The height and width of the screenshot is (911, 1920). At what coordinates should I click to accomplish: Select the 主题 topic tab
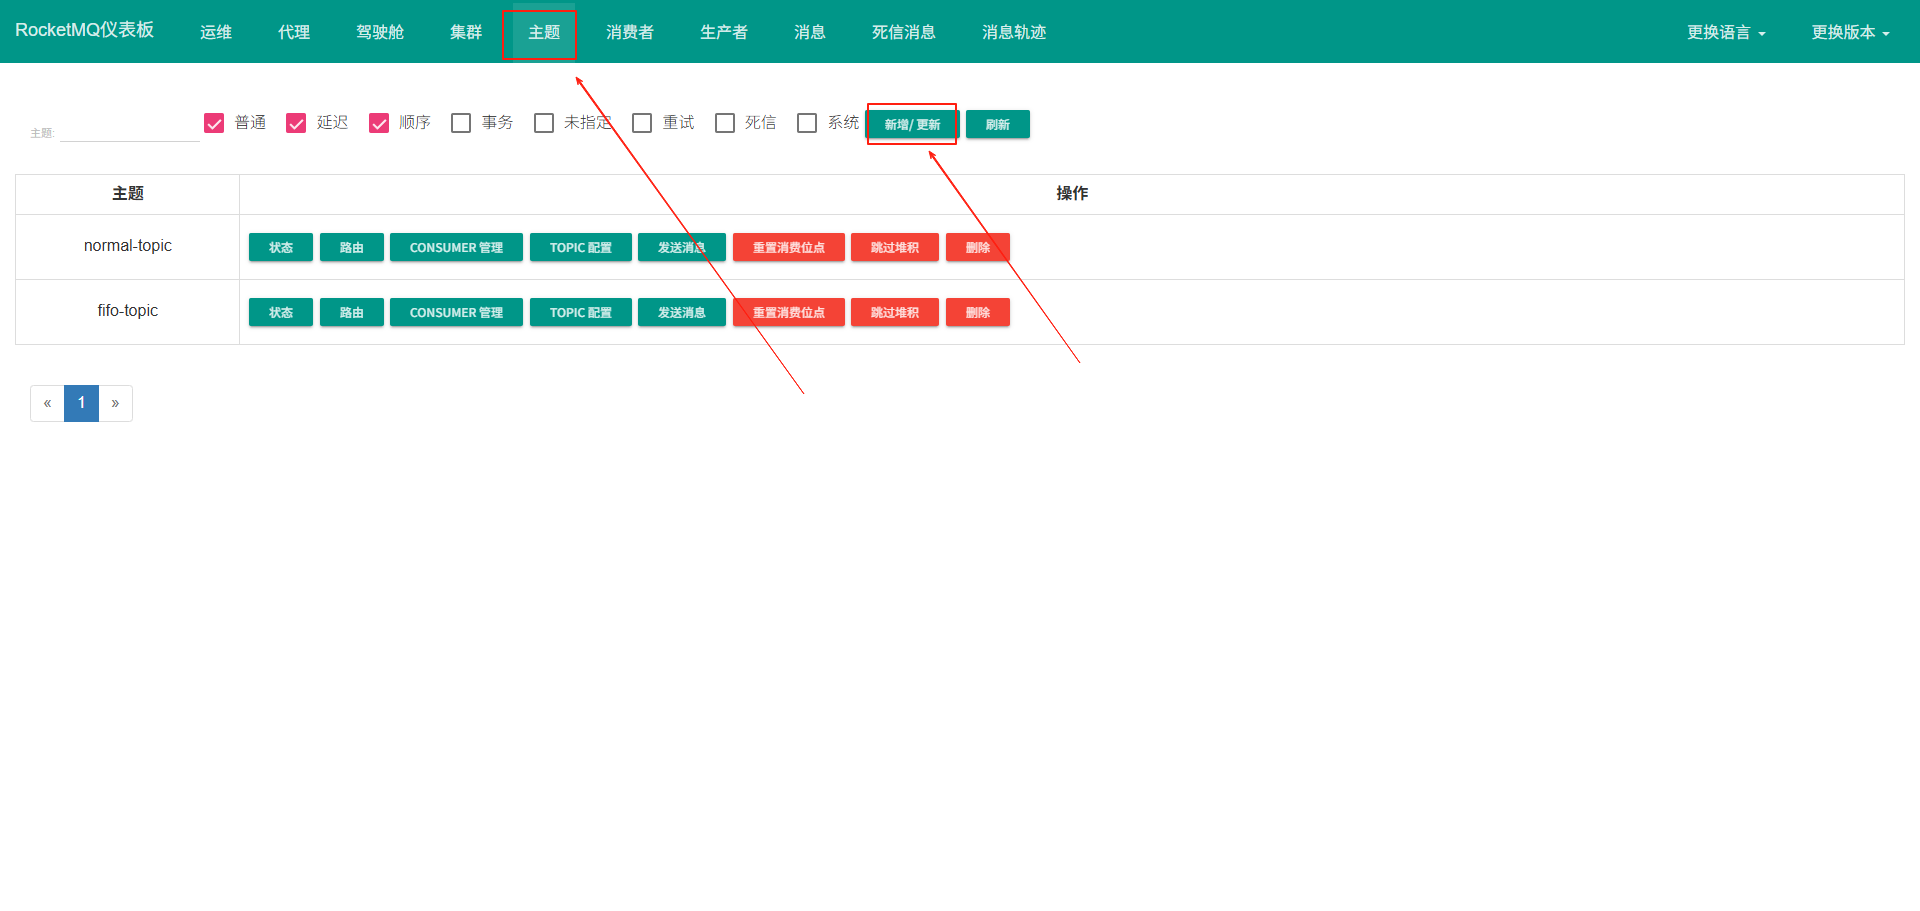pos(544,32)
